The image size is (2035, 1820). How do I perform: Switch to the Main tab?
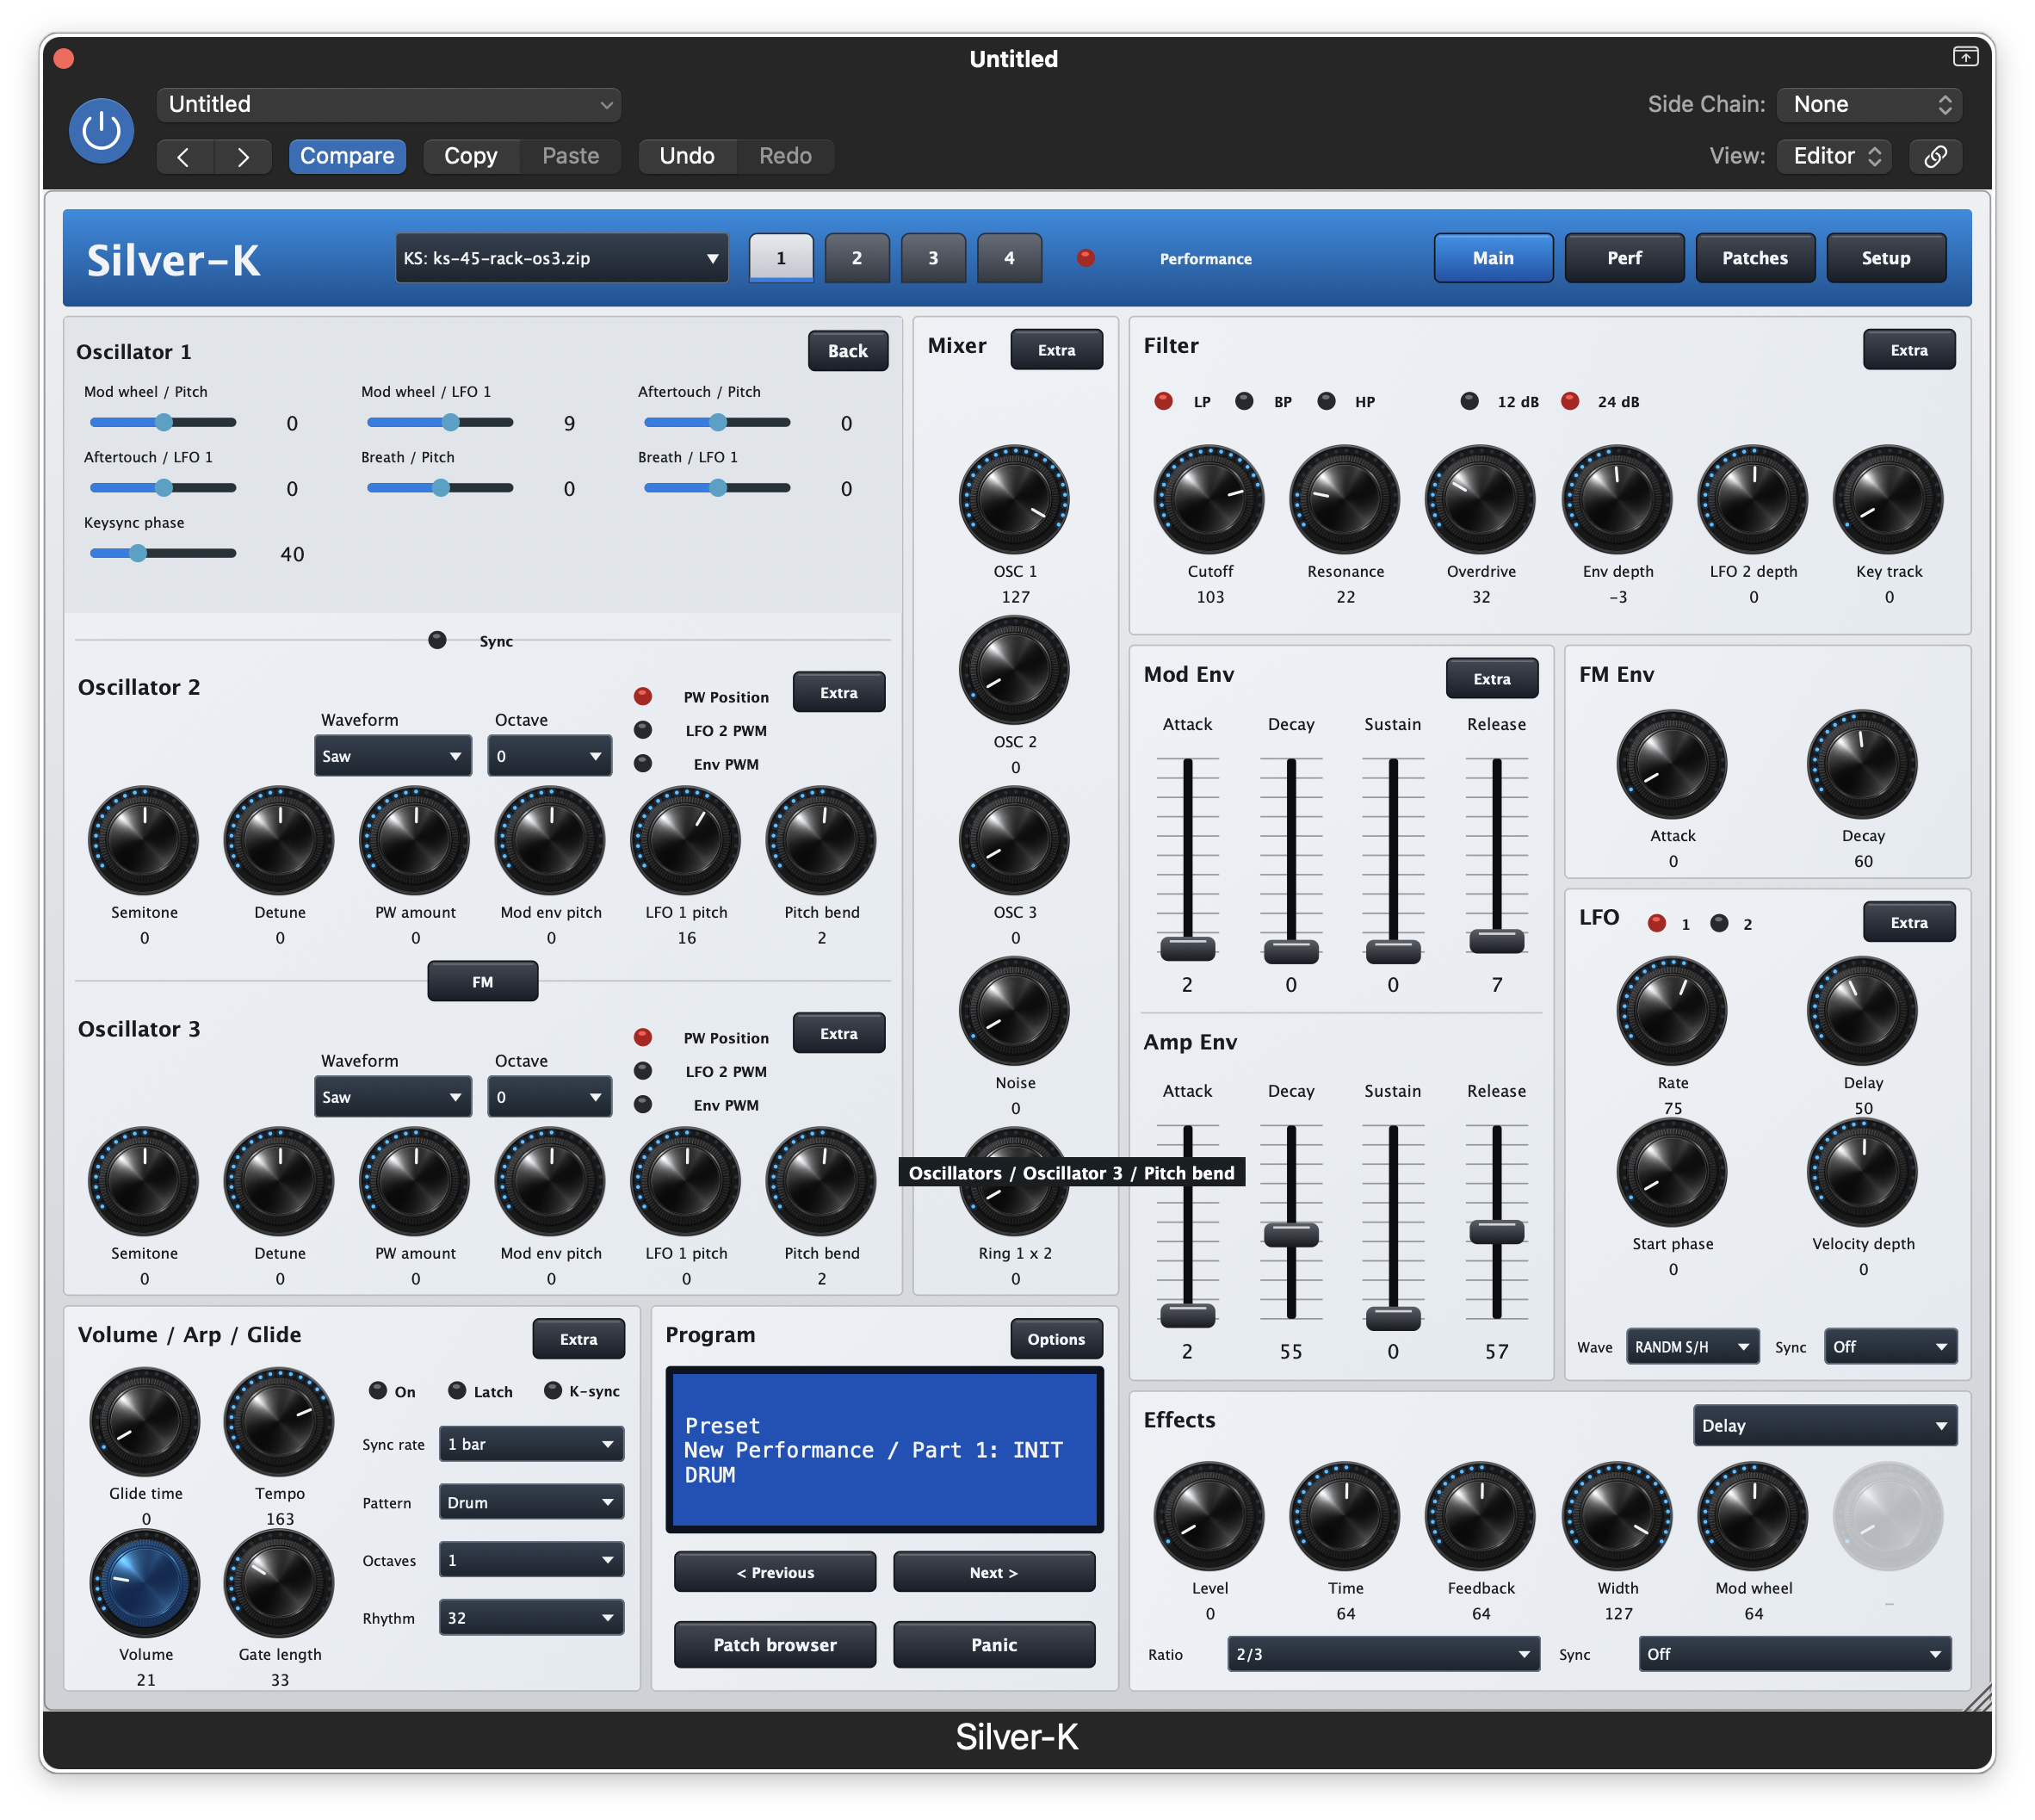[x=1493, y=258]
